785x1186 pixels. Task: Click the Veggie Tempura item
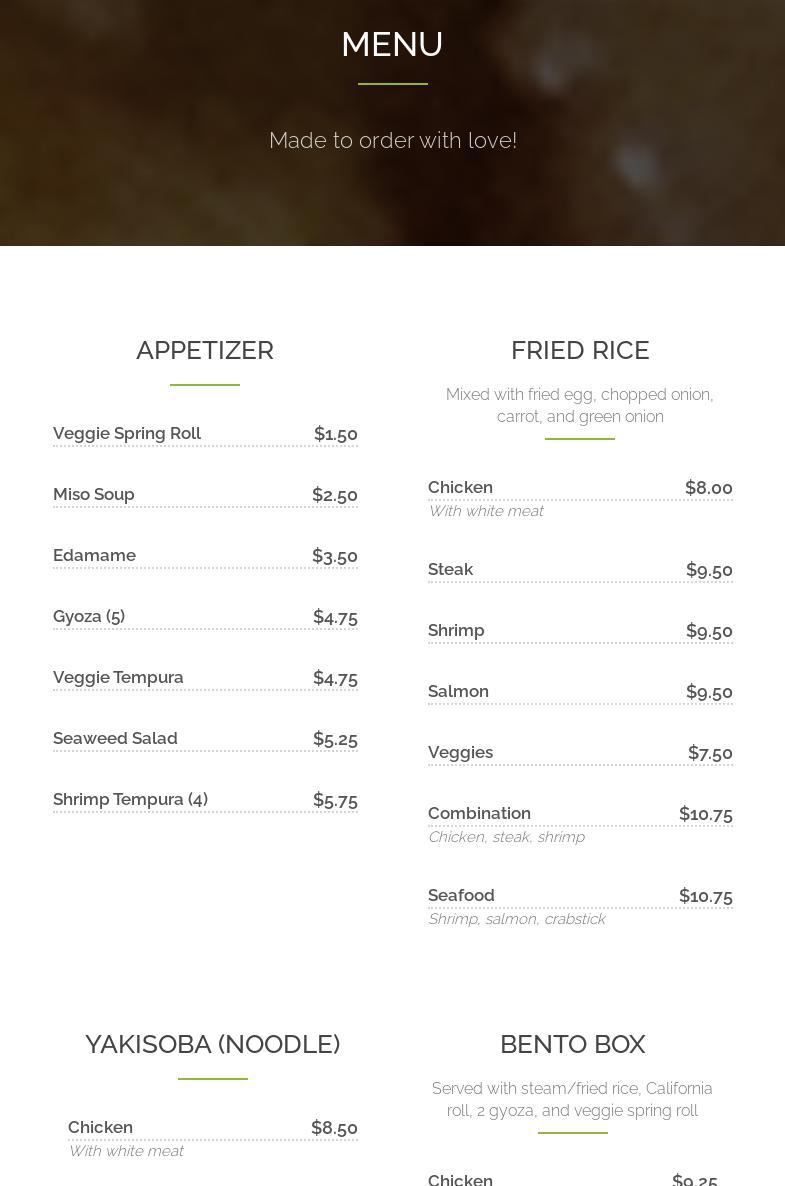point(205,678)
